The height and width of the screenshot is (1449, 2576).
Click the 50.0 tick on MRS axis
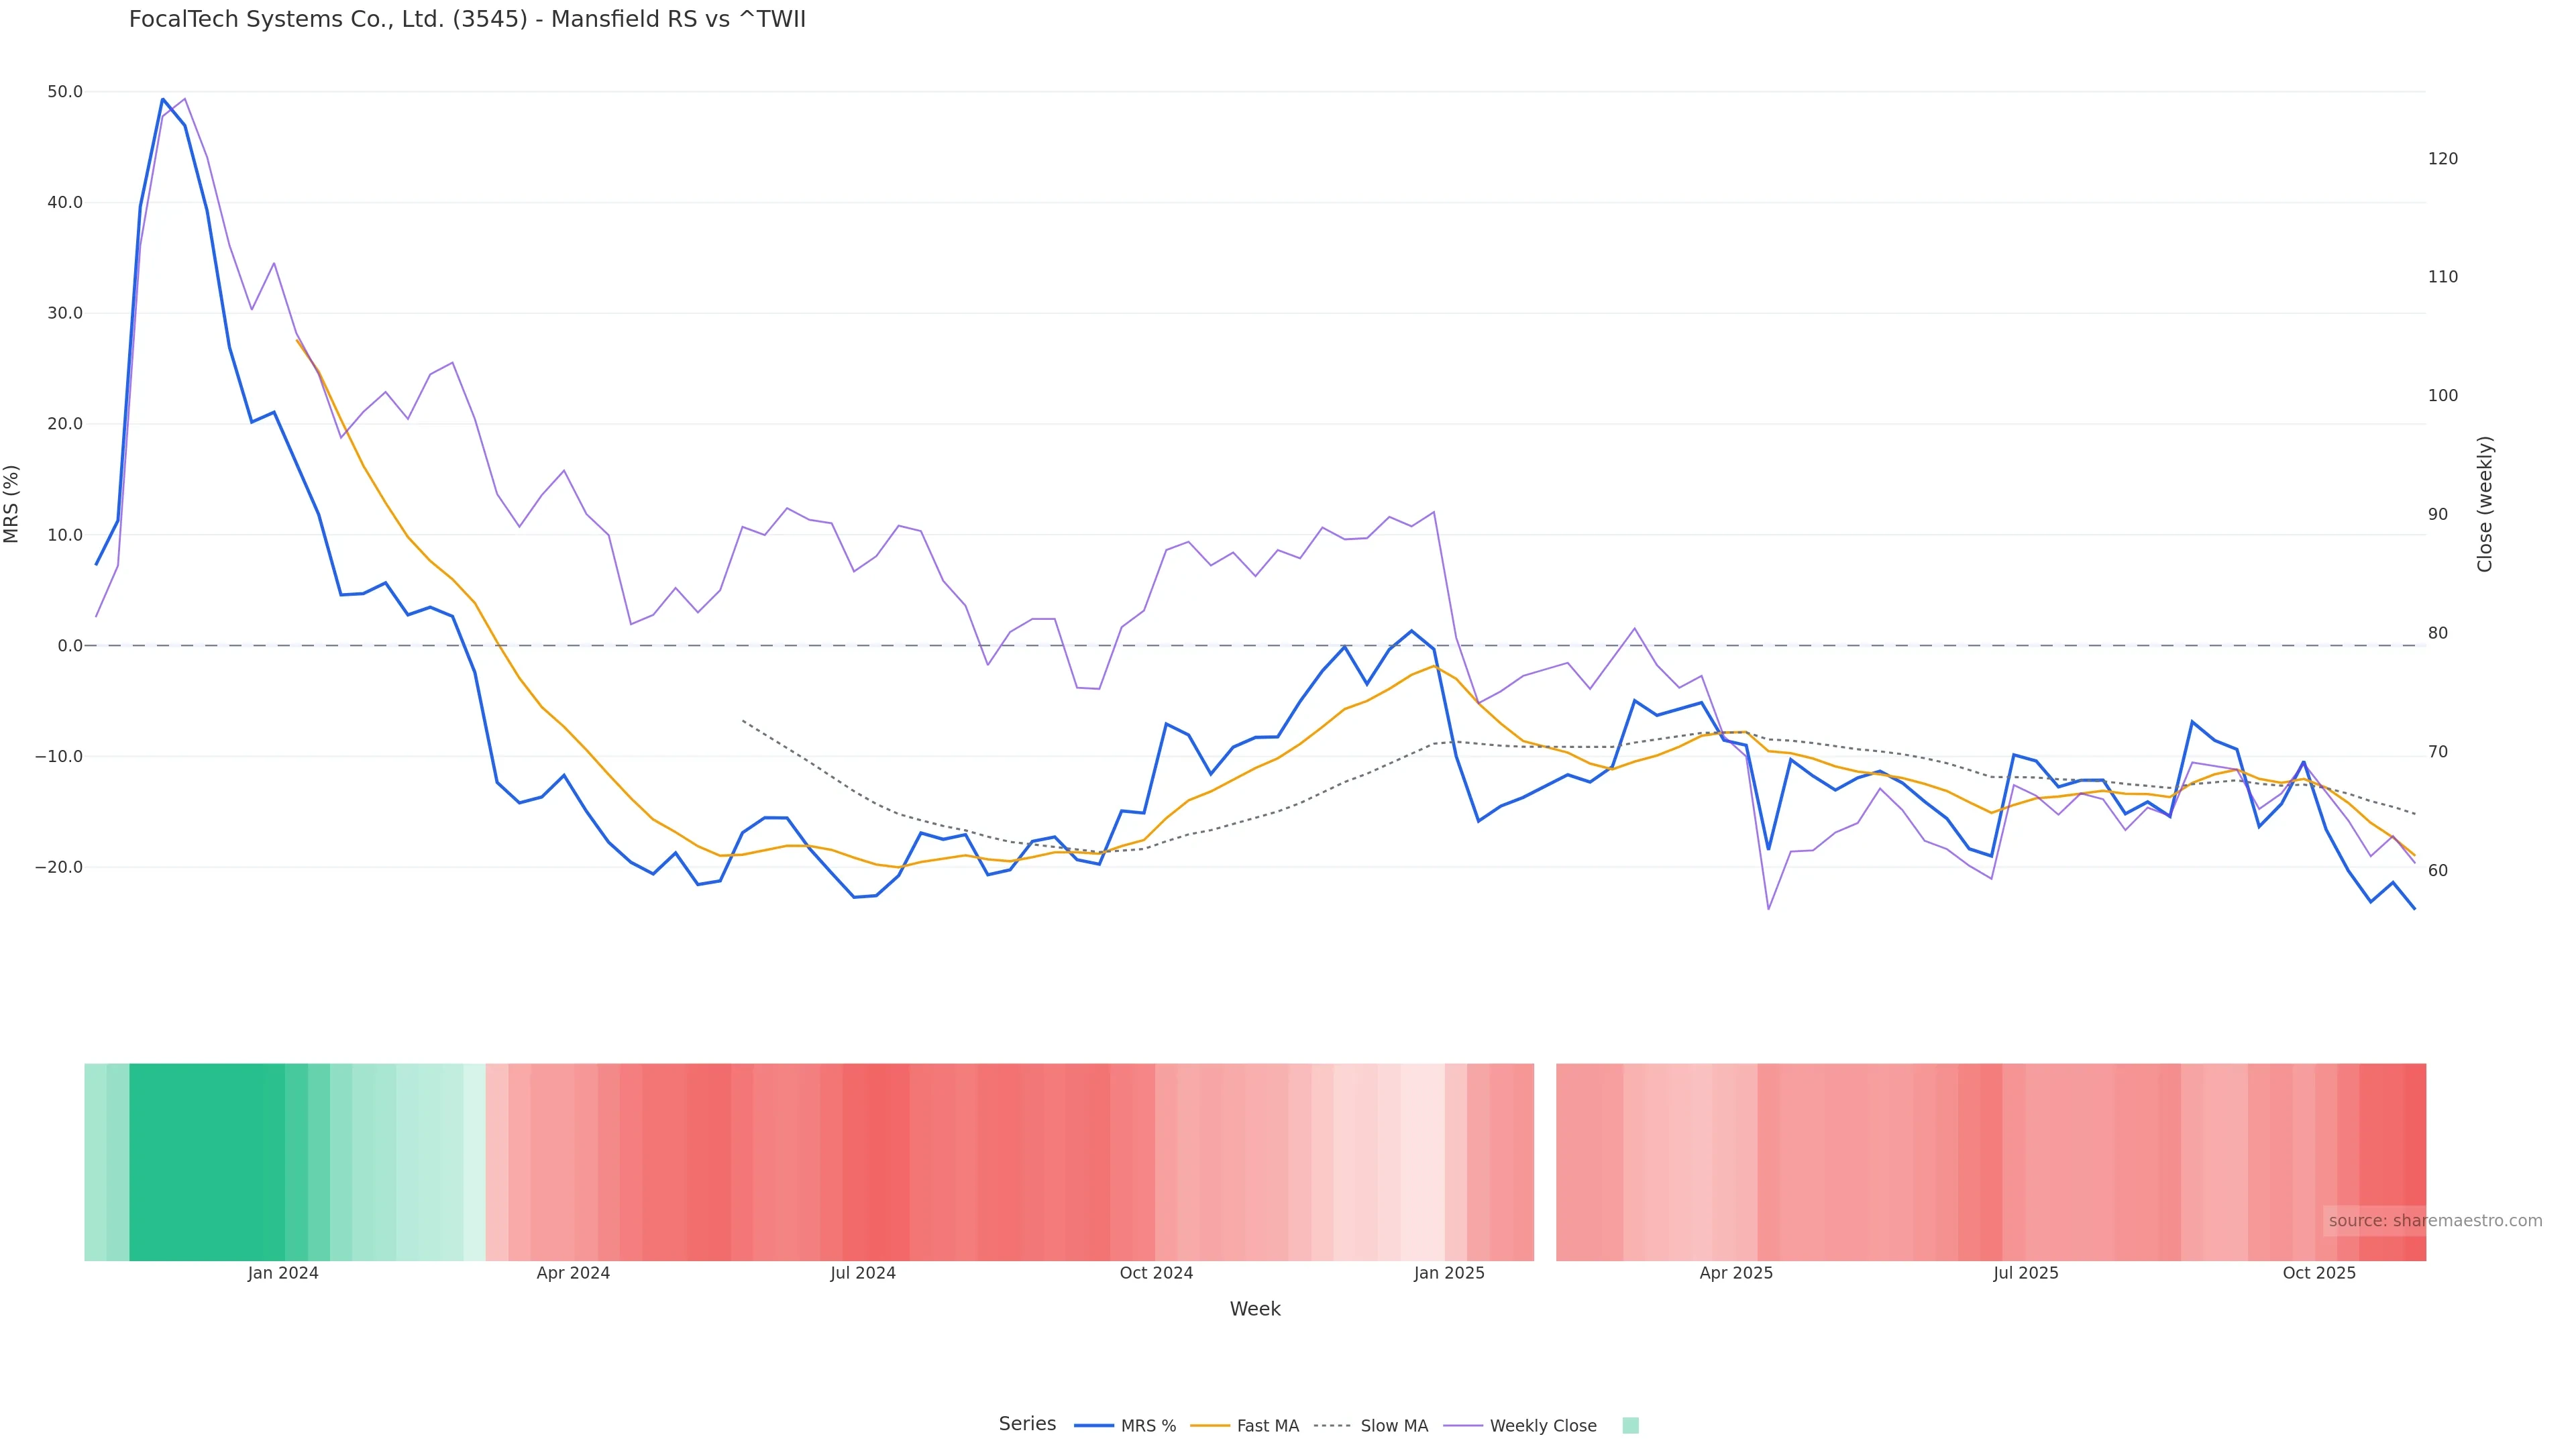click(x=65, y=92)
